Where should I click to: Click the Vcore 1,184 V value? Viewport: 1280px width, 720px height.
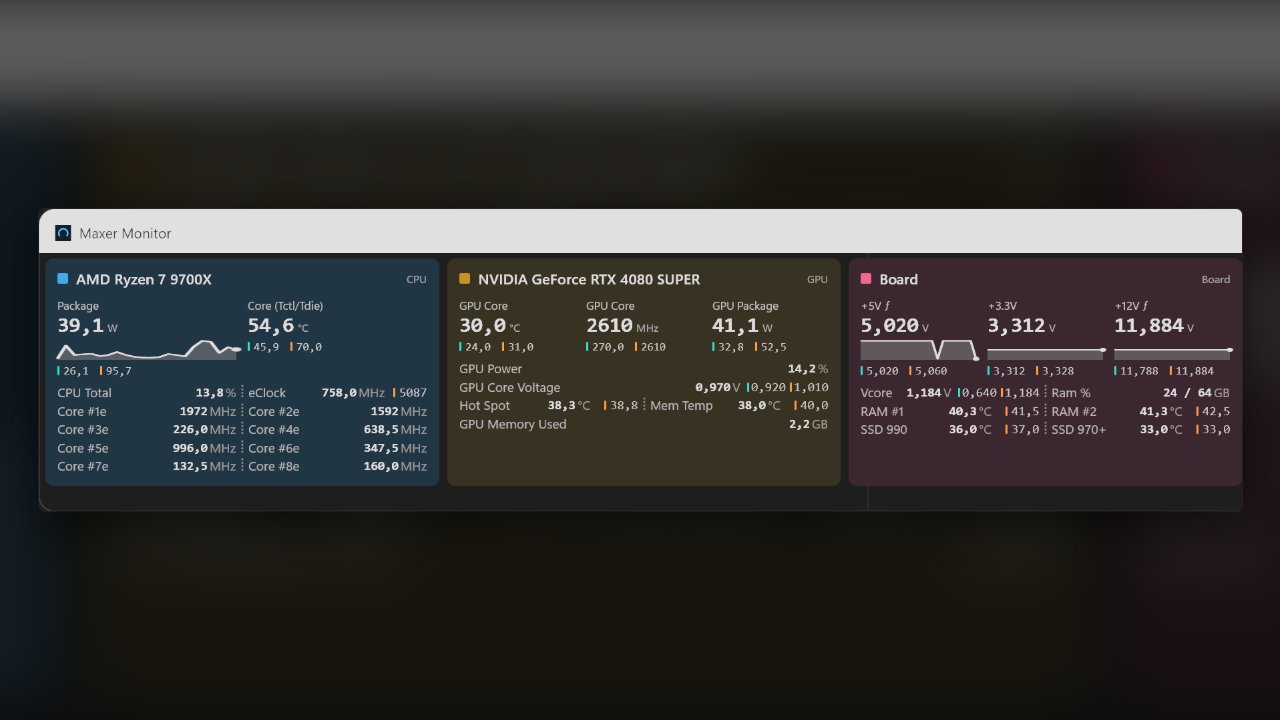click(x=929, y=393)
